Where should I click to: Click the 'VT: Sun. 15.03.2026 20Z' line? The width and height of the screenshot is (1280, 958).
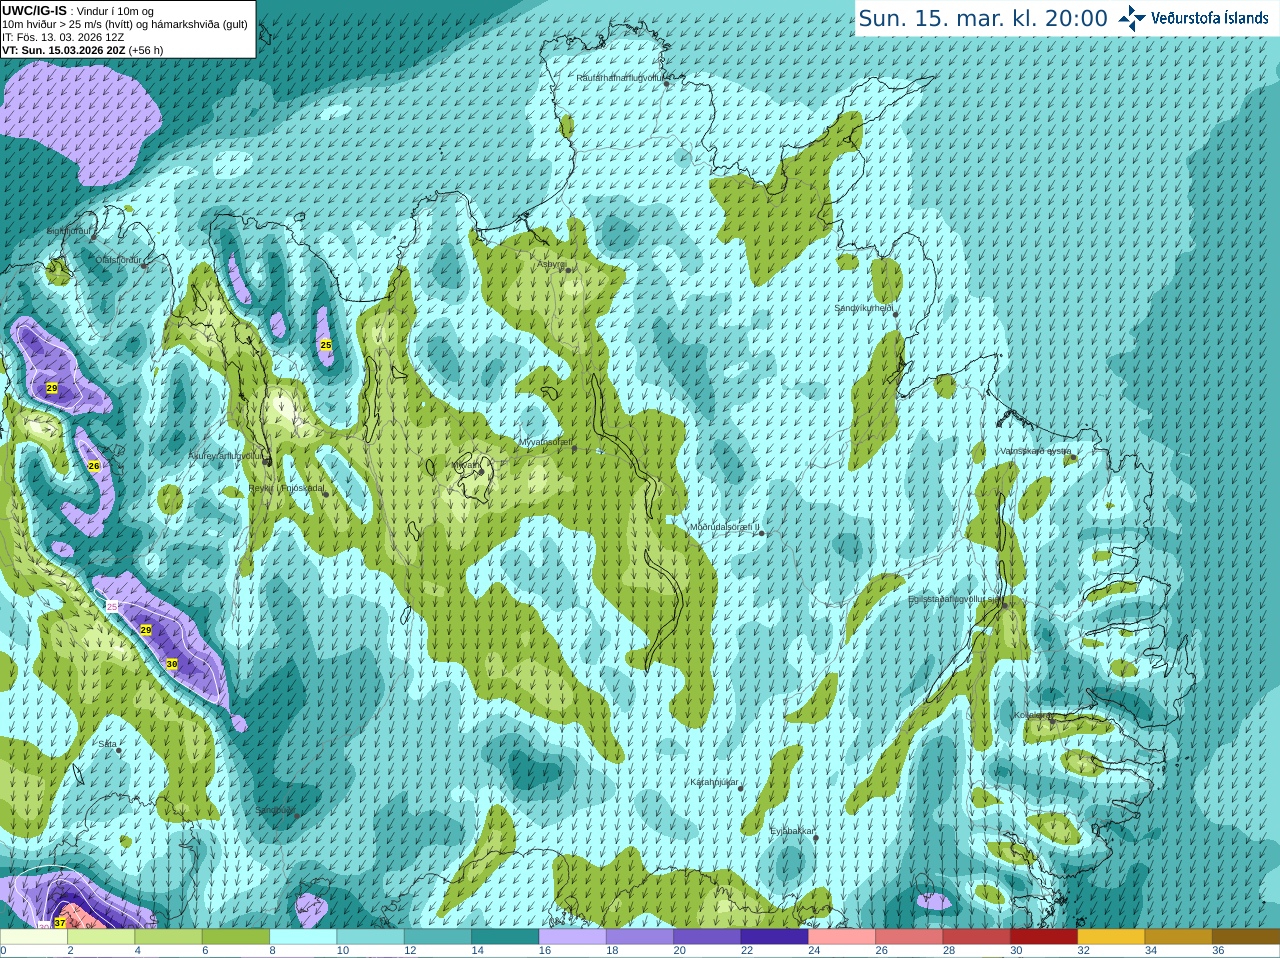pos(83,50)
